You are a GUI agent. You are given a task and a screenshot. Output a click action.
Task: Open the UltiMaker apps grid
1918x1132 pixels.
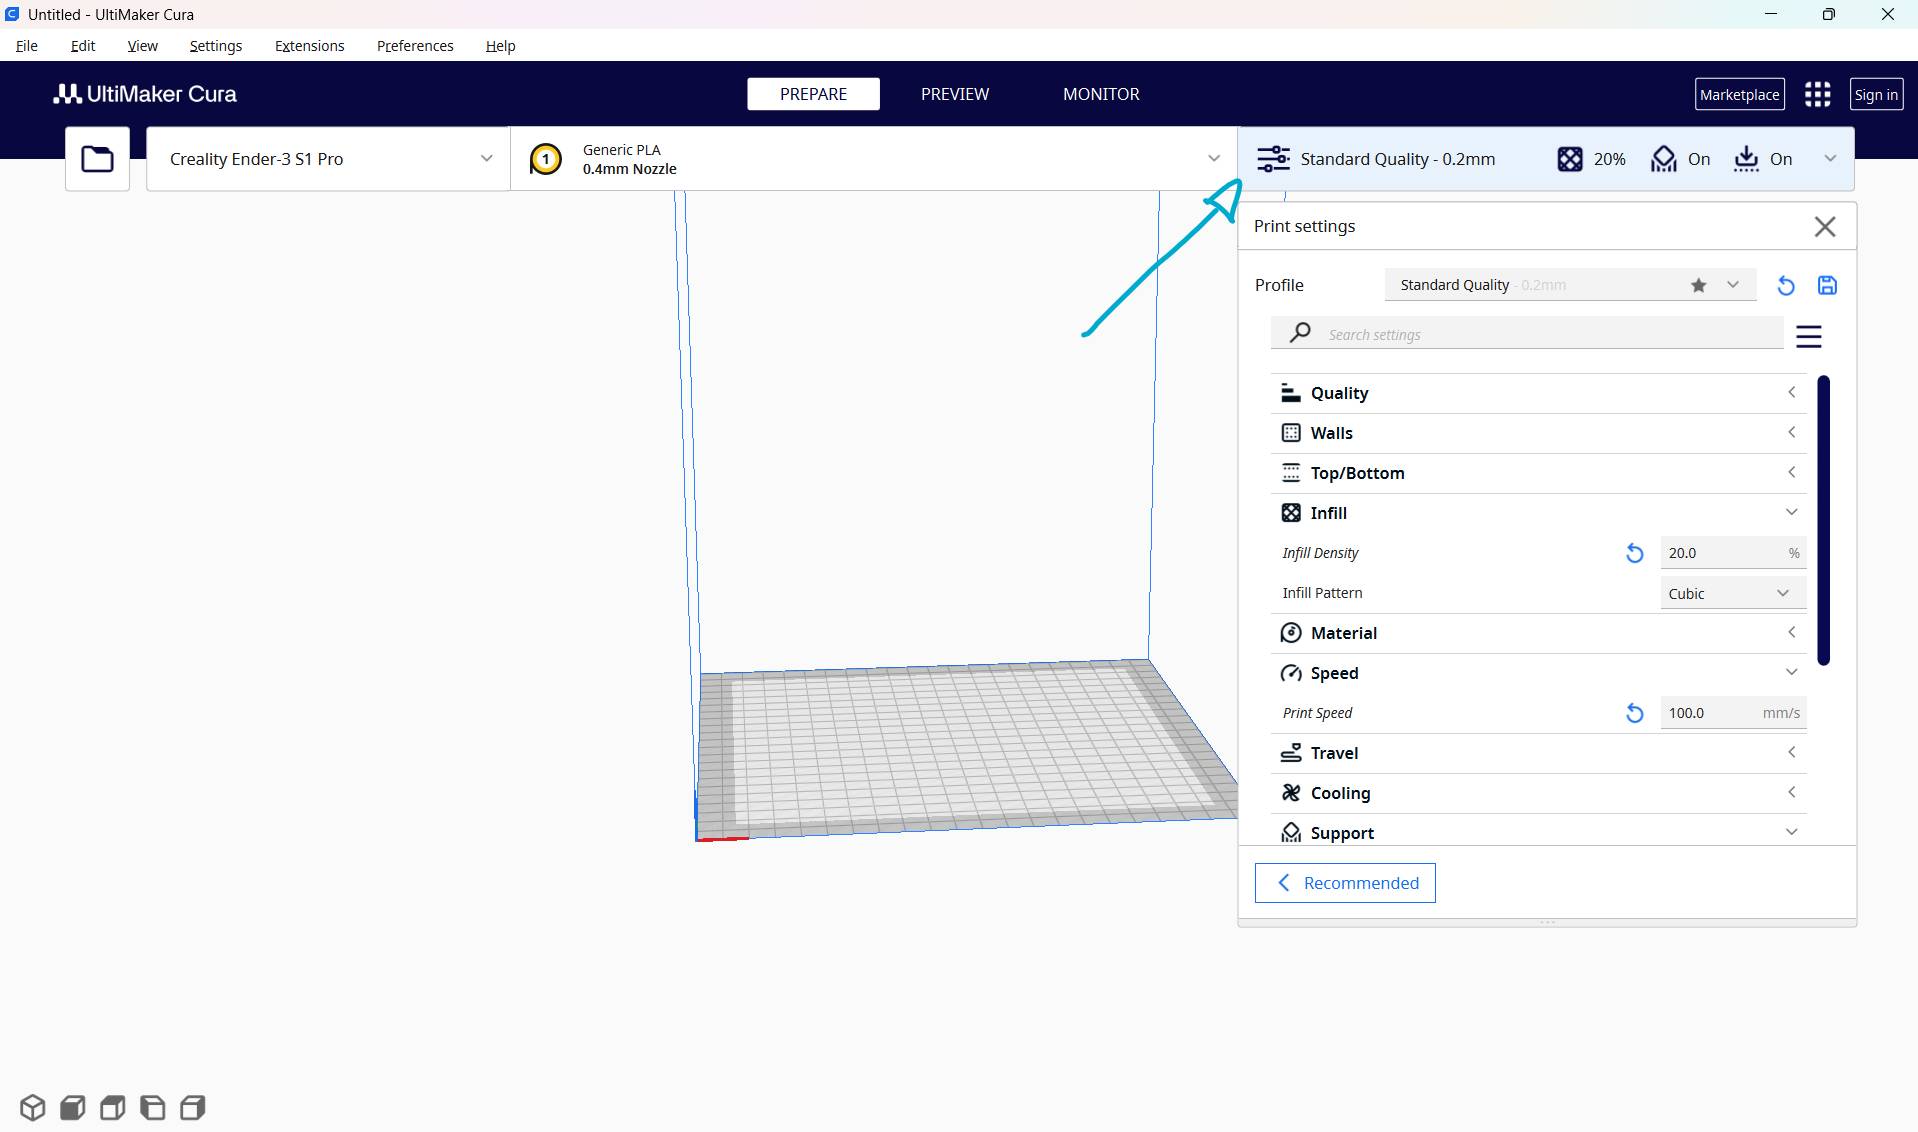(x=1817, y=94)
